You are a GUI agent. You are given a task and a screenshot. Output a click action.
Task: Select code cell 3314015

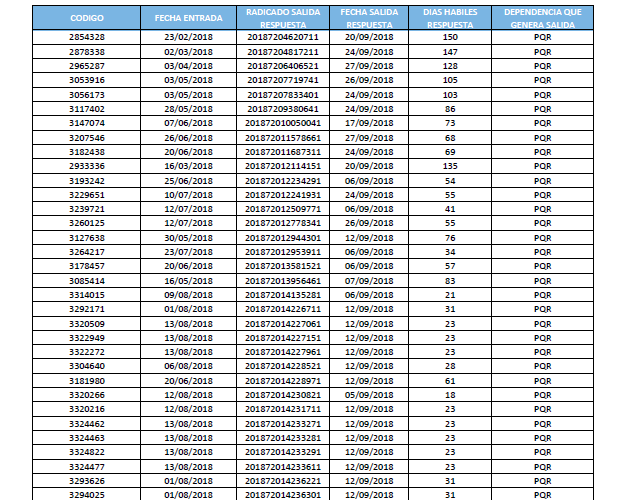click(x=87, y=295)
